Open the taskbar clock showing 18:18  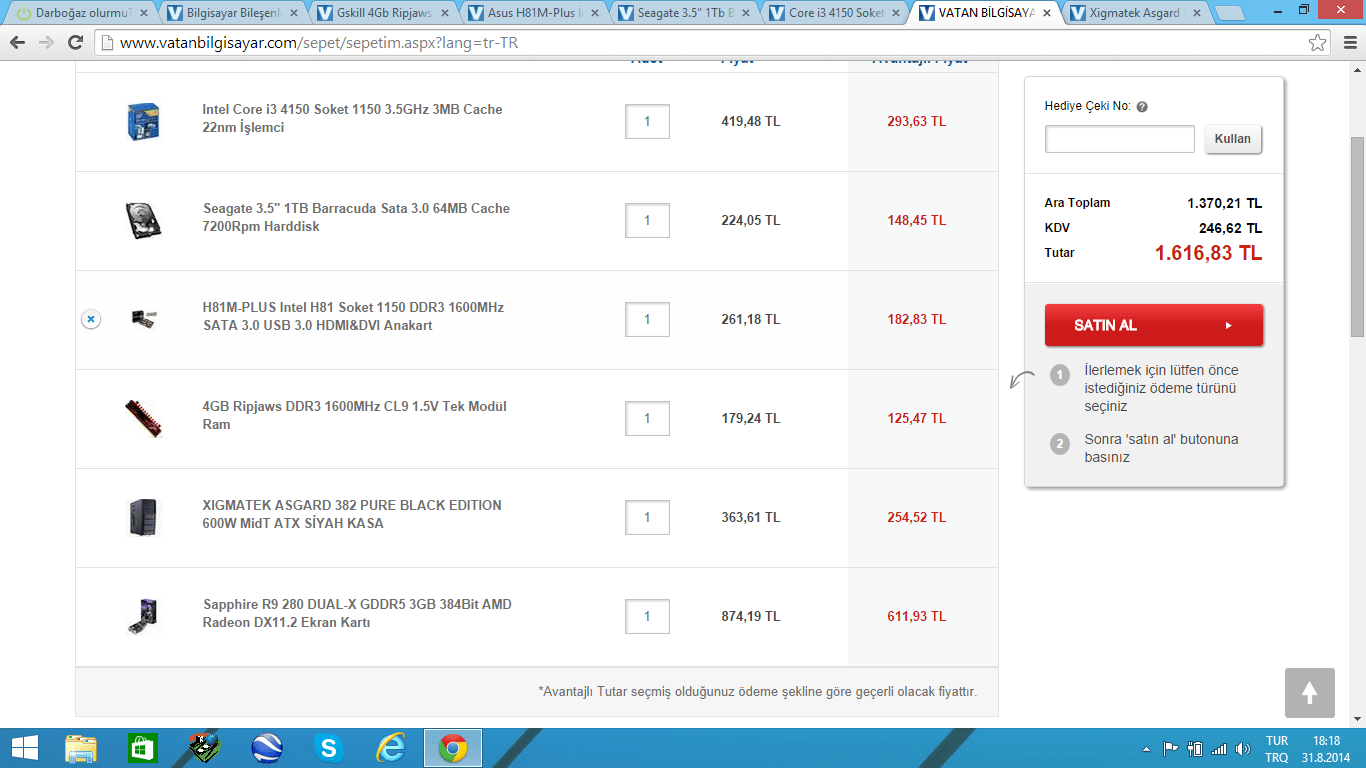click(x=1326, y=749)
